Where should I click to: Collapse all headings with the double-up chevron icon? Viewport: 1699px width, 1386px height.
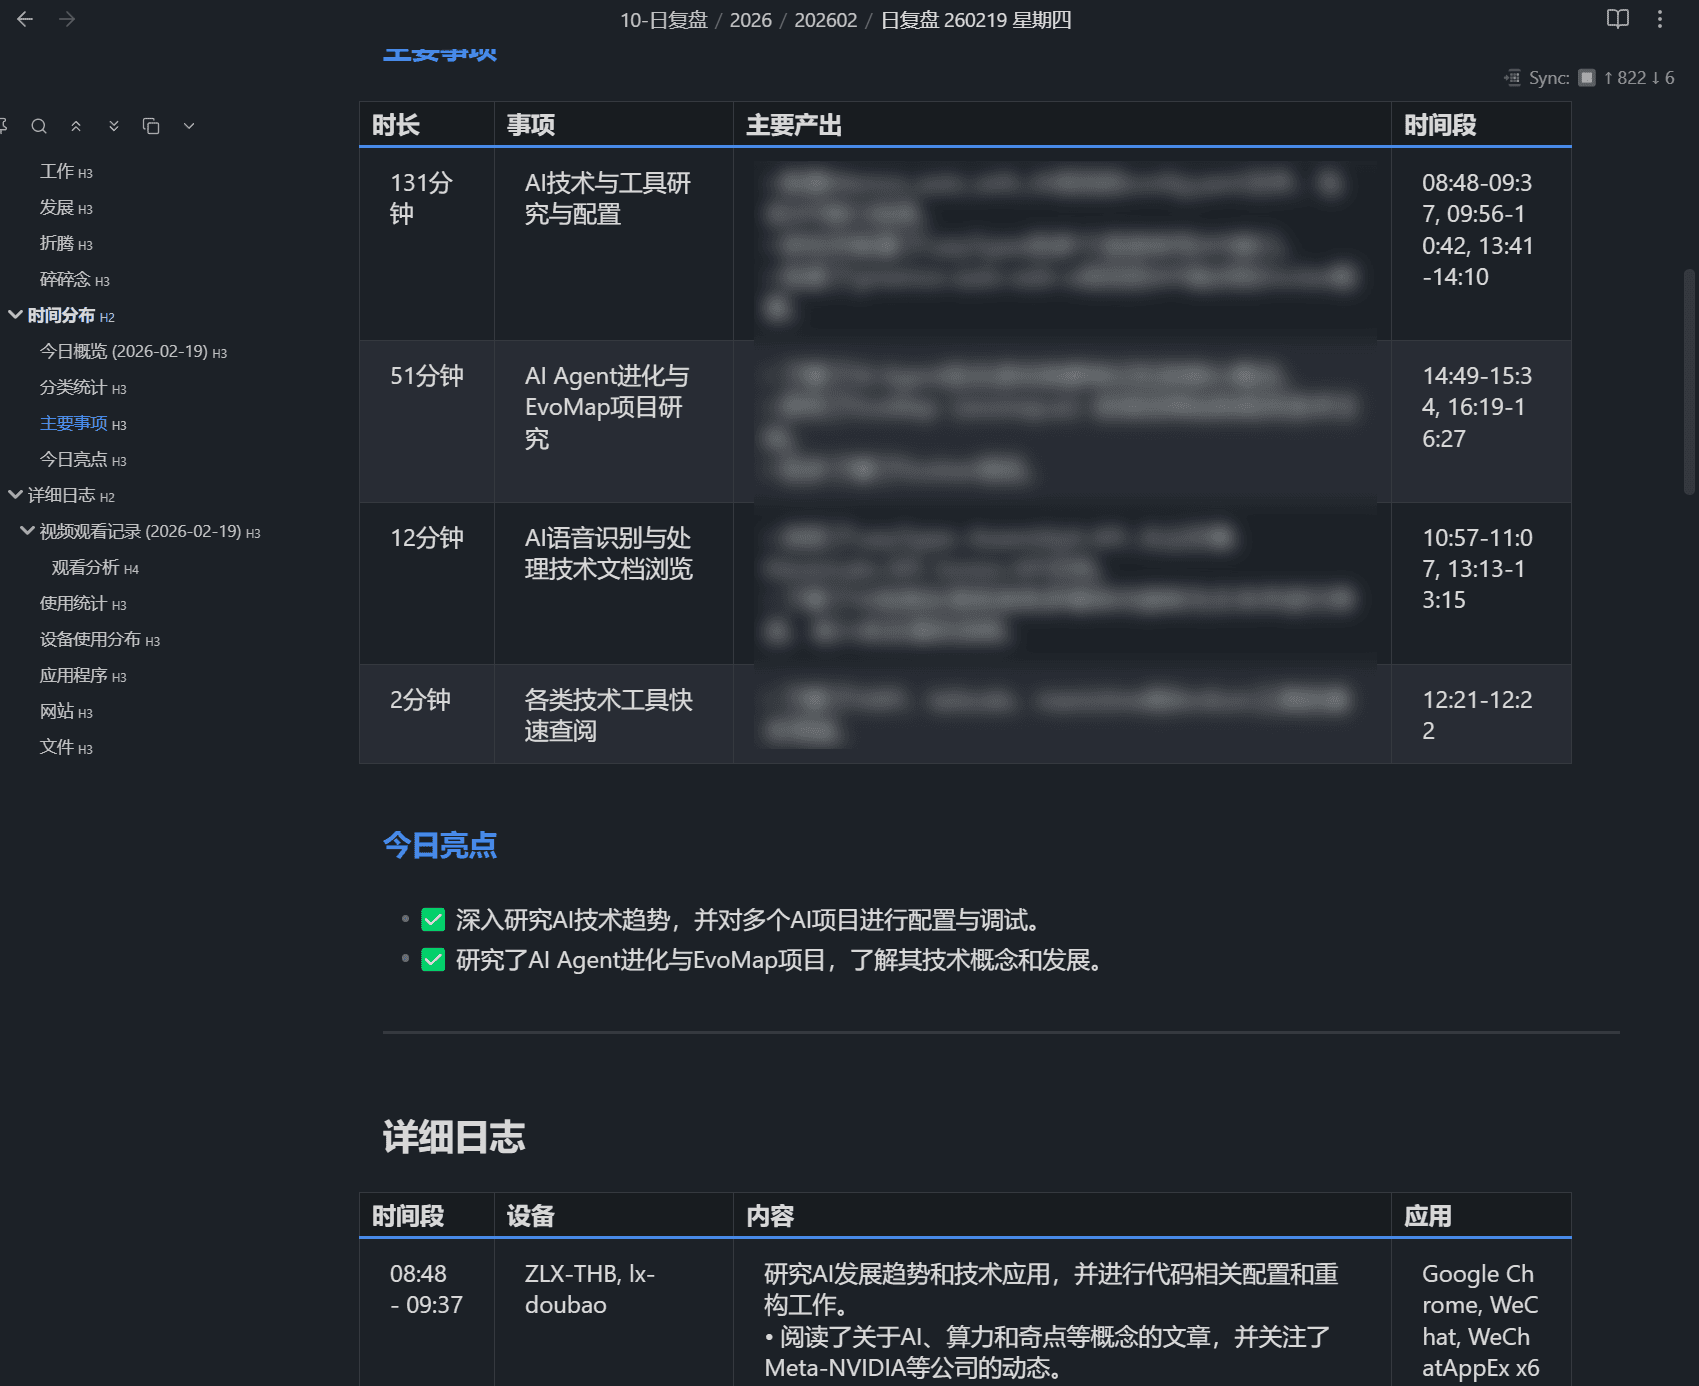pos(76,126)
